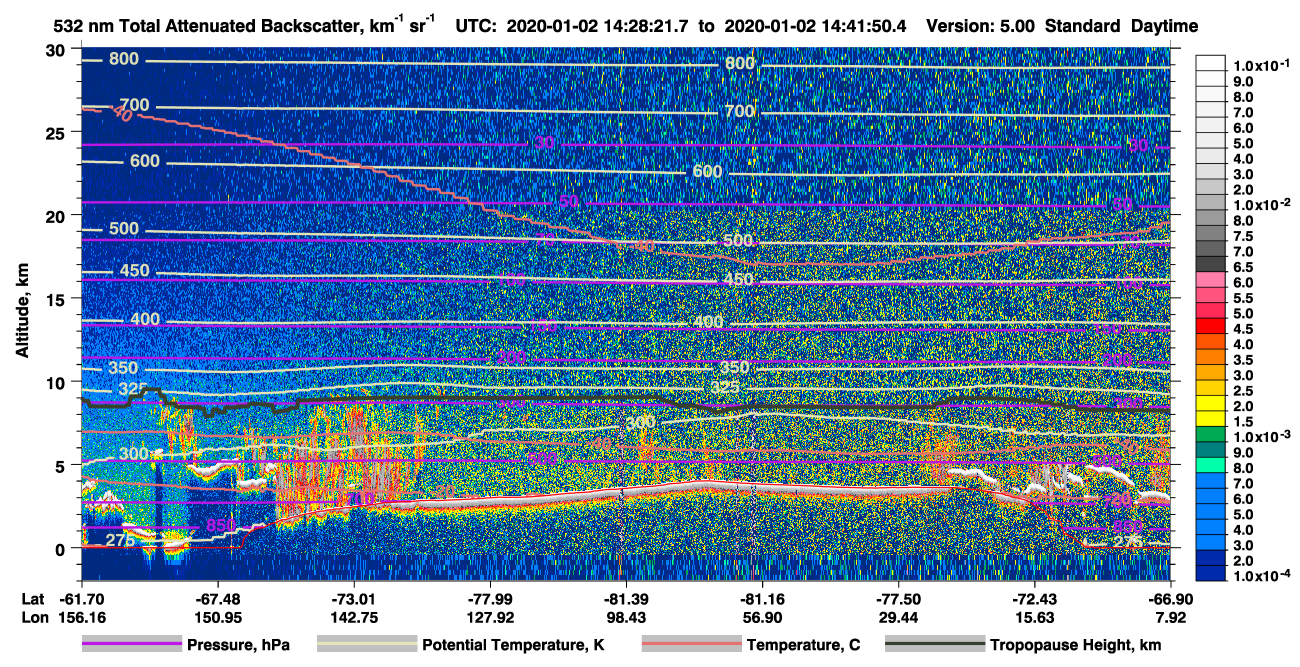Click the altitude axis tick label "15"
Image resolution: width=1300 pixels, height=667 pixels.
[x=57, y=298]
